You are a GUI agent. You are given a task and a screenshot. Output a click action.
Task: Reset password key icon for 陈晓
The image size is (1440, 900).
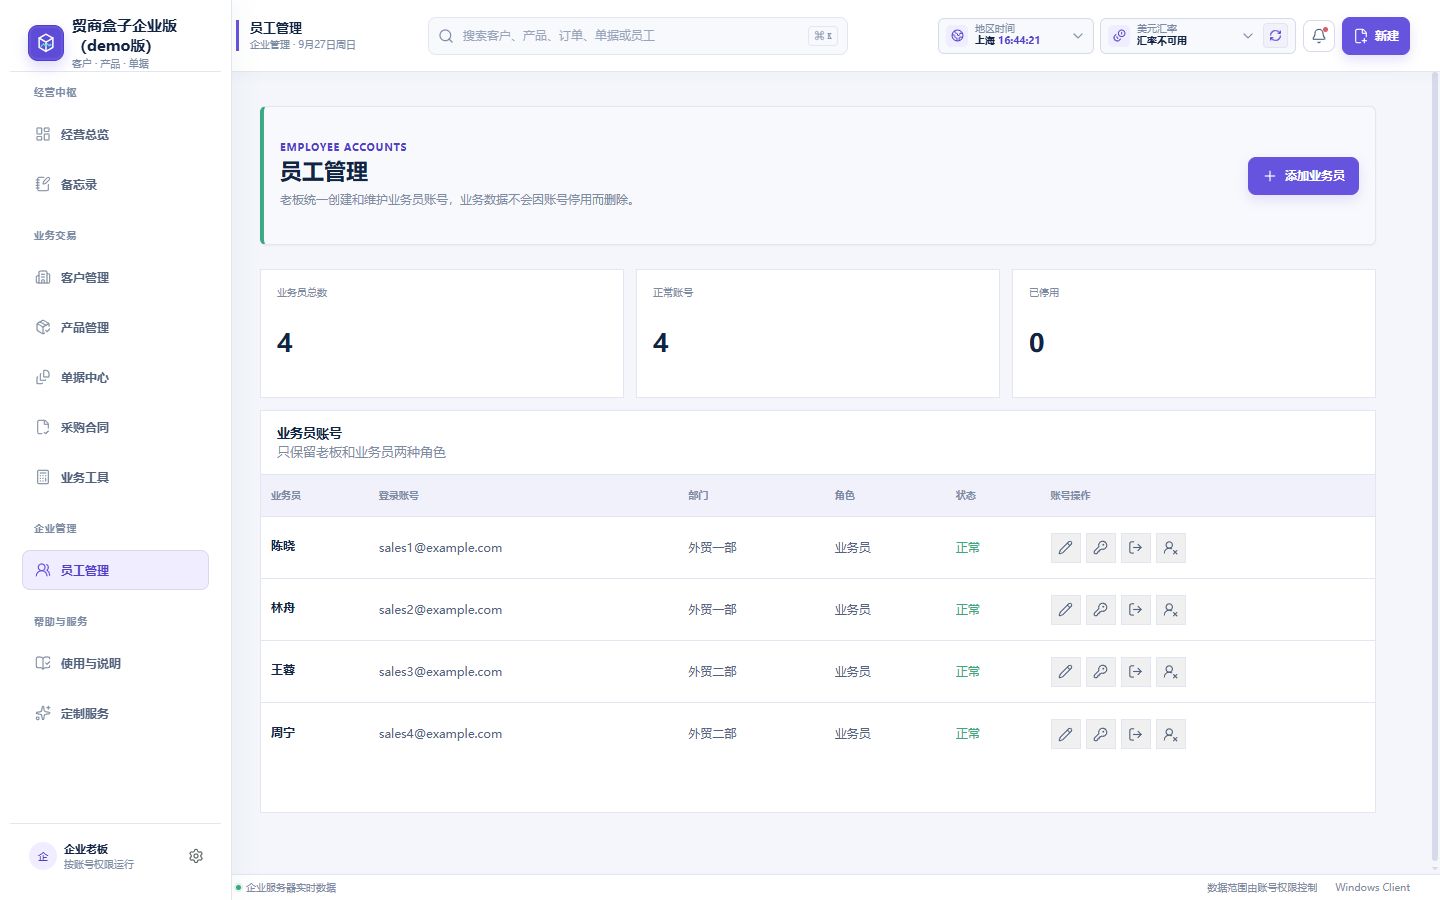1101,548
